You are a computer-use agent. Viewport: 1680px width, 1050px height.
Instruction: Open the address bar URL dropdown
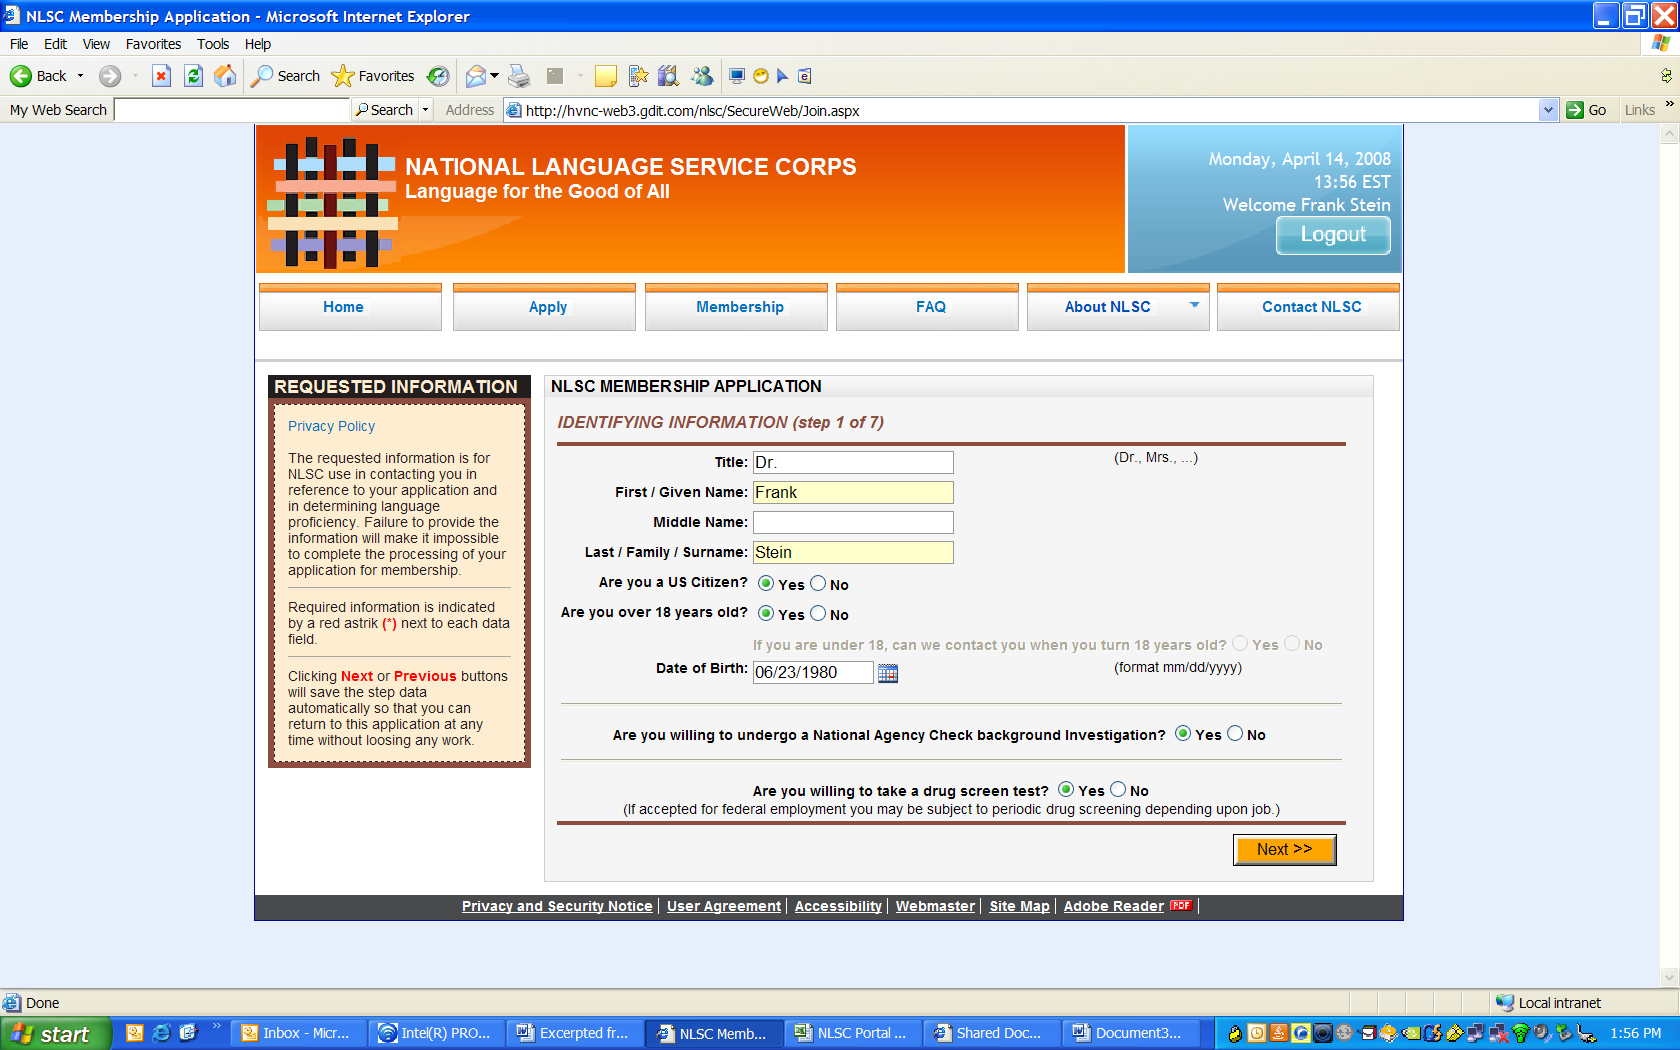pos(1549,110)
